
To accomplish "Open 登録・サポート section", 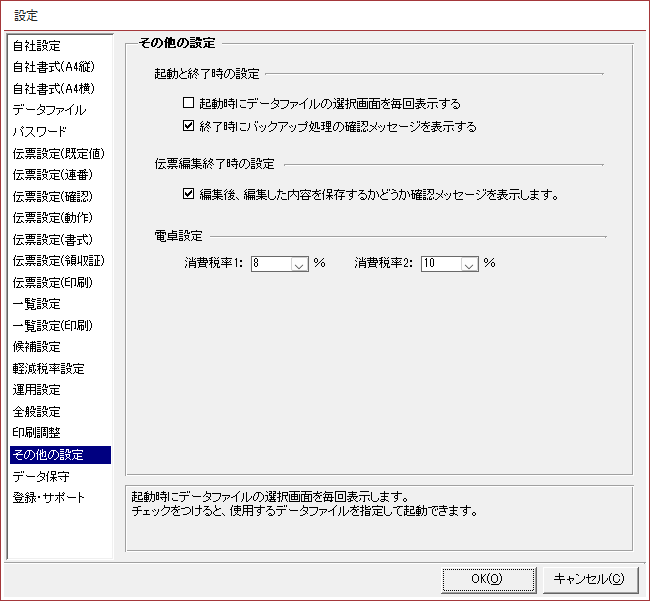I will tap(48, 498).
